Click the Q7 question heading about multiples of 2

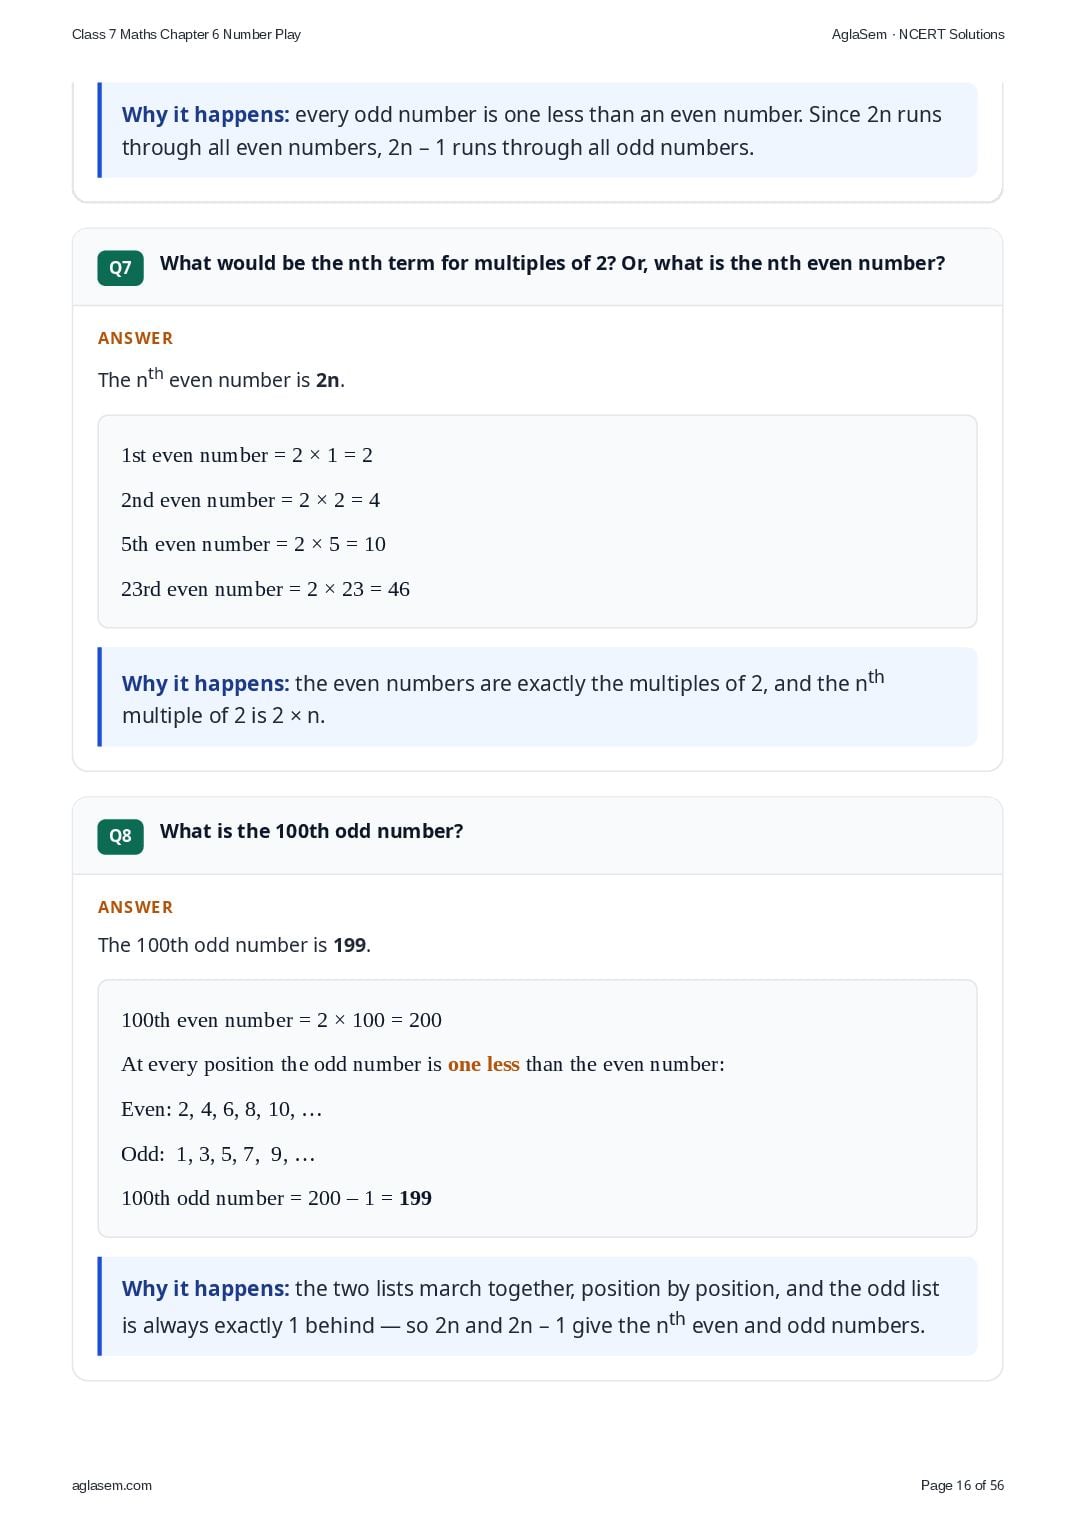(552, 263)
